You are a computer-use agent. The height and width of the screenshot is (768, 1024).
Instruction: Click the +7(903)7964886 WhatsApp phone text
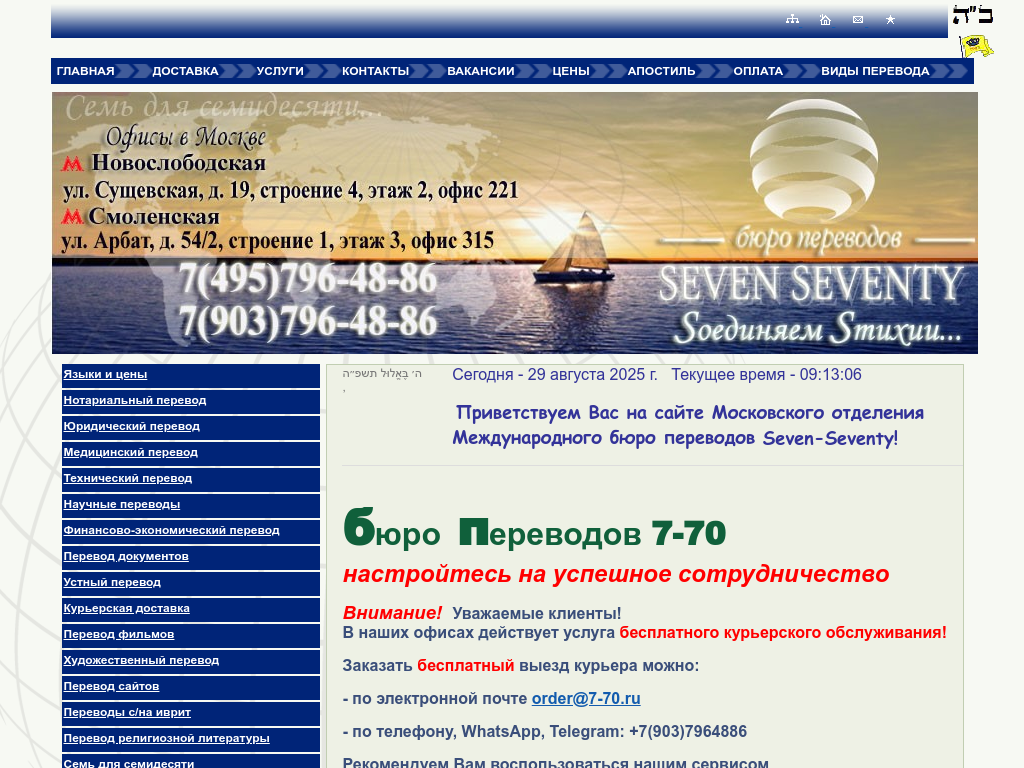click(x=688, y=731)
